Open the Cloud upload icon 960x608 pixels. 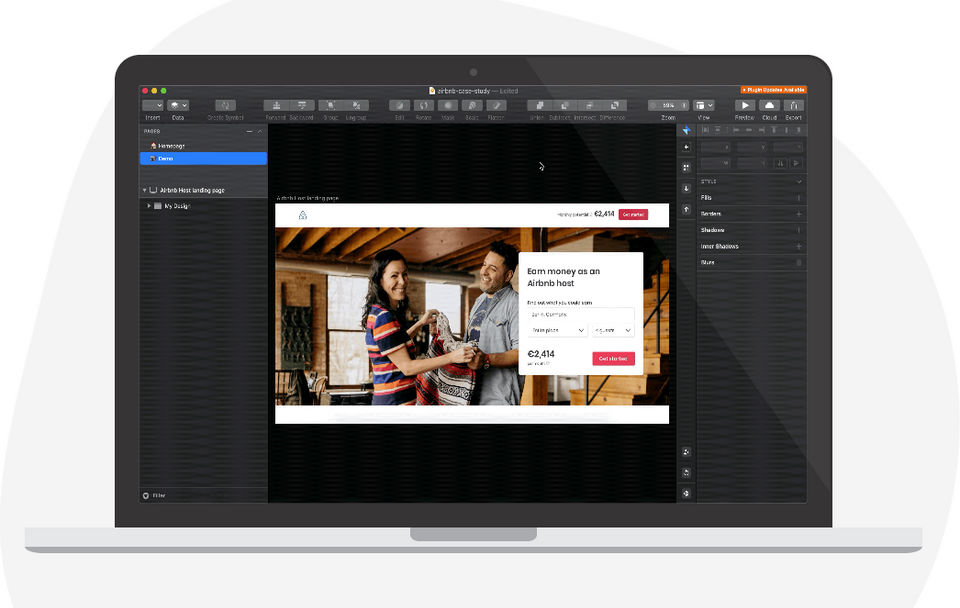(769, 105)
